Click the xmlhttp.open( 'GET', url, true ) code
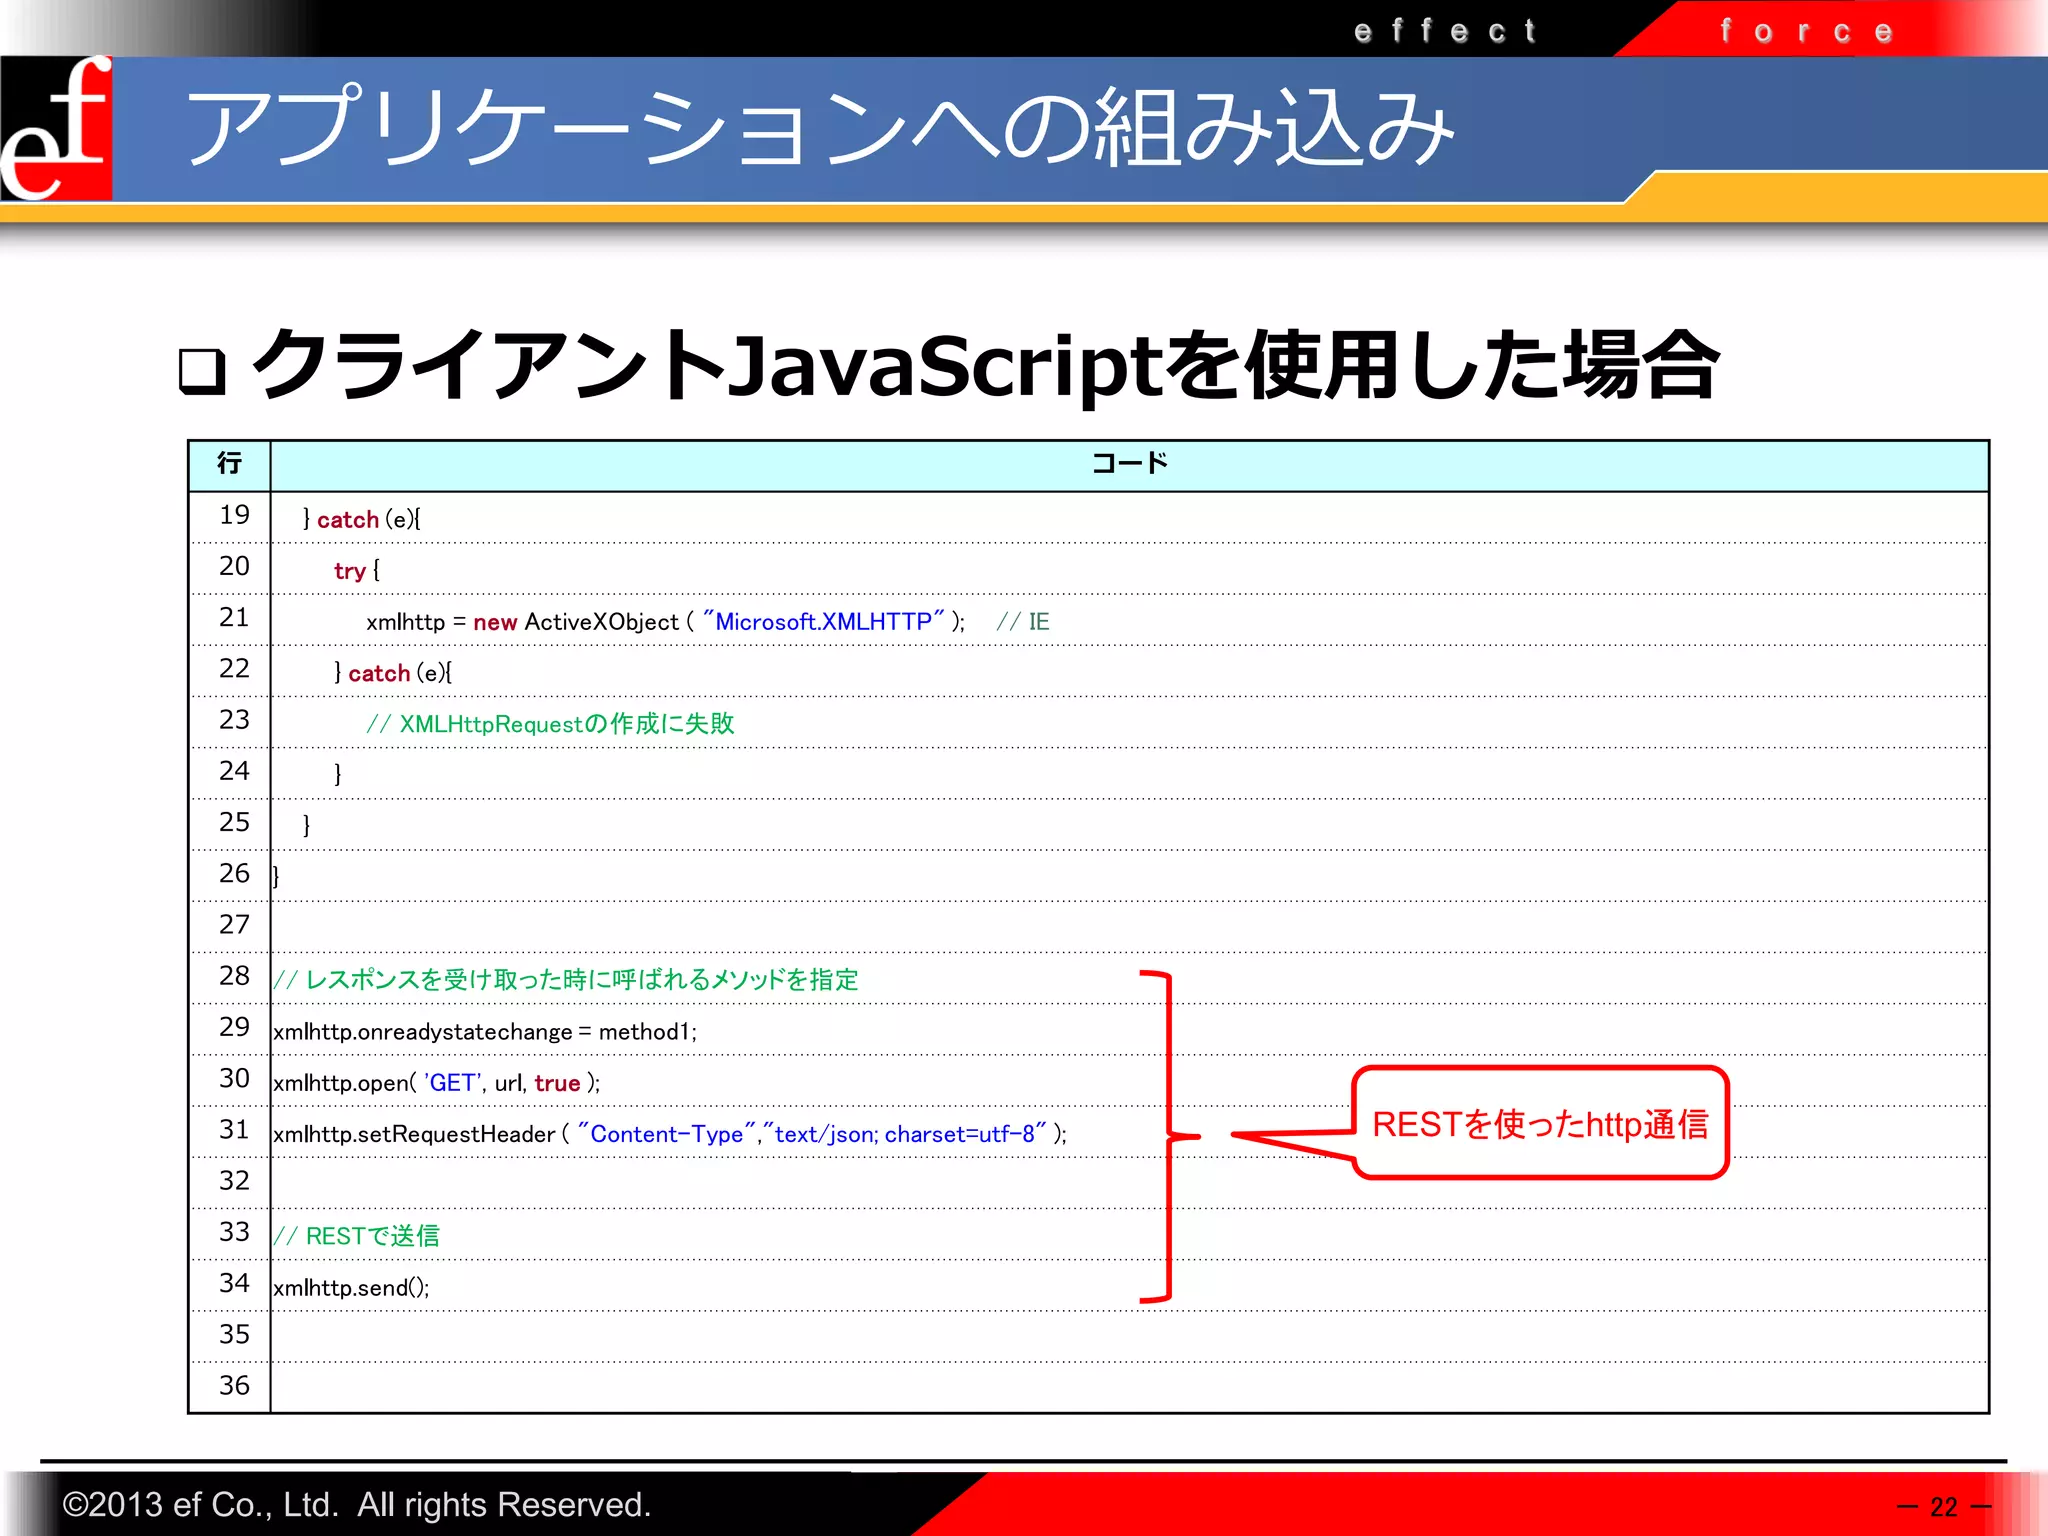This screenshot has width=2048, height=1536. (x=437, y=1083)
